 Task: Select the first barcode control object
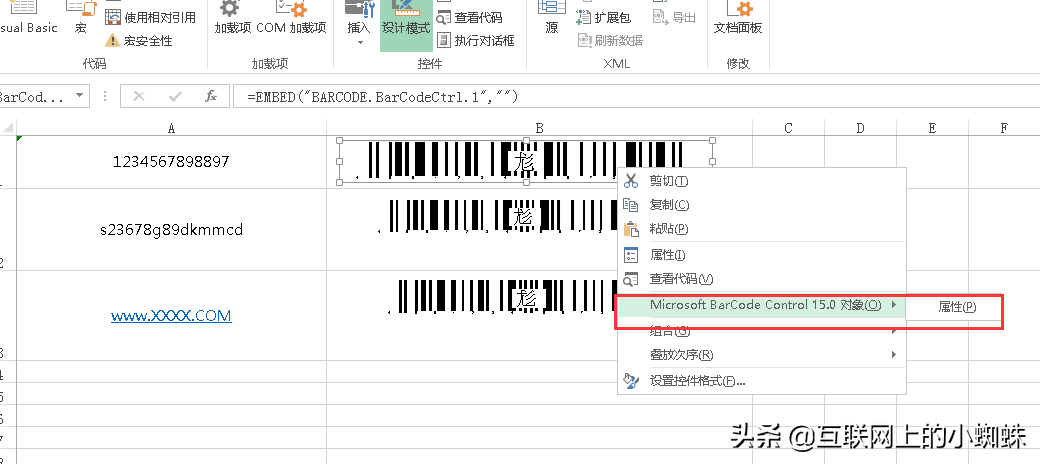click(526, 161)
